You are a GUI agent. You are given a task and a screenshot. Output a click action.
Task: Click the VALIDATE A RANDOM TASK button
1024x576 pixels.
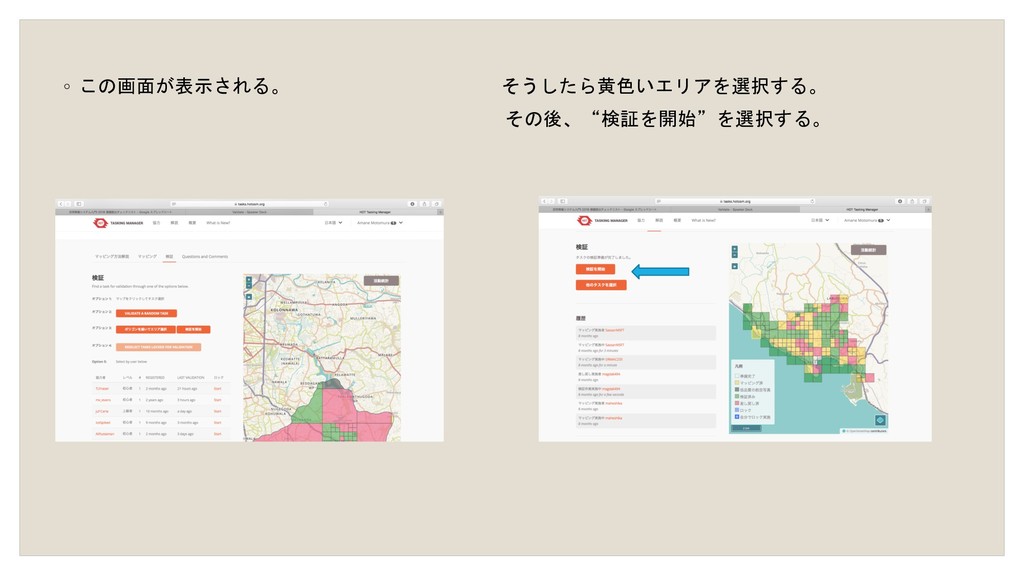point(146,313)
